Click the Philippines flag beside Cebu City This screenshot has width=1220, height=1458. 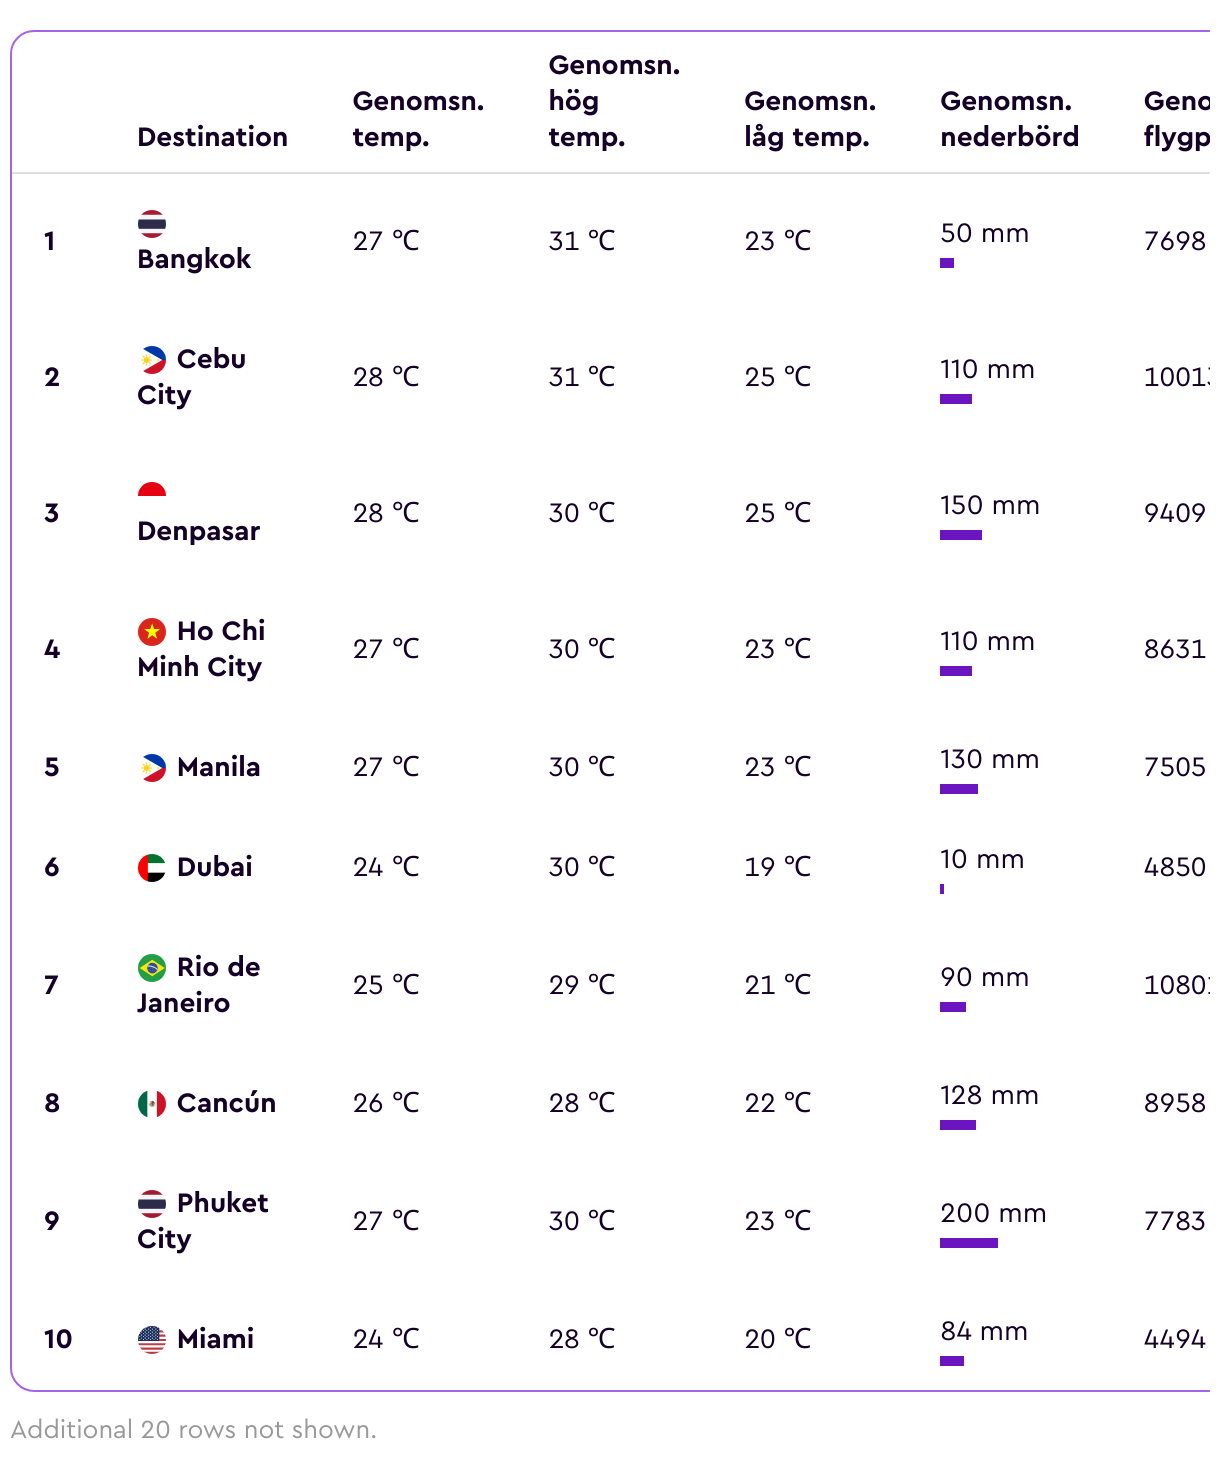click(x=152, y=359)
